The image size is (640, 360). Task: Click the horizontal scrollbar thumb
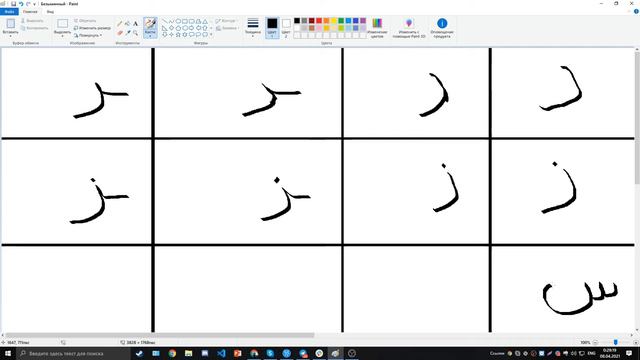160,336
